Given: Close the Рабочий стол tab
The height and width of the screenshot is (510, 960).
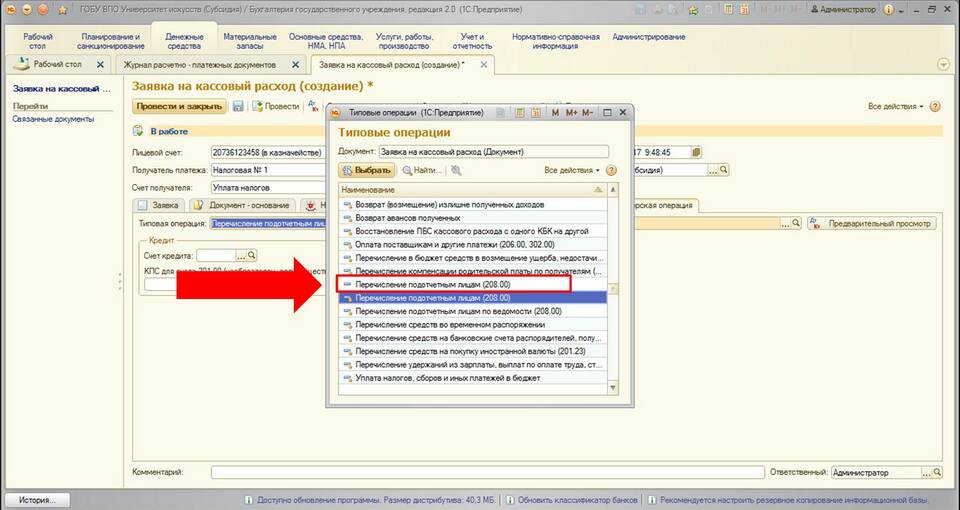Looking at the screenshot, I should tap(100, 64).
